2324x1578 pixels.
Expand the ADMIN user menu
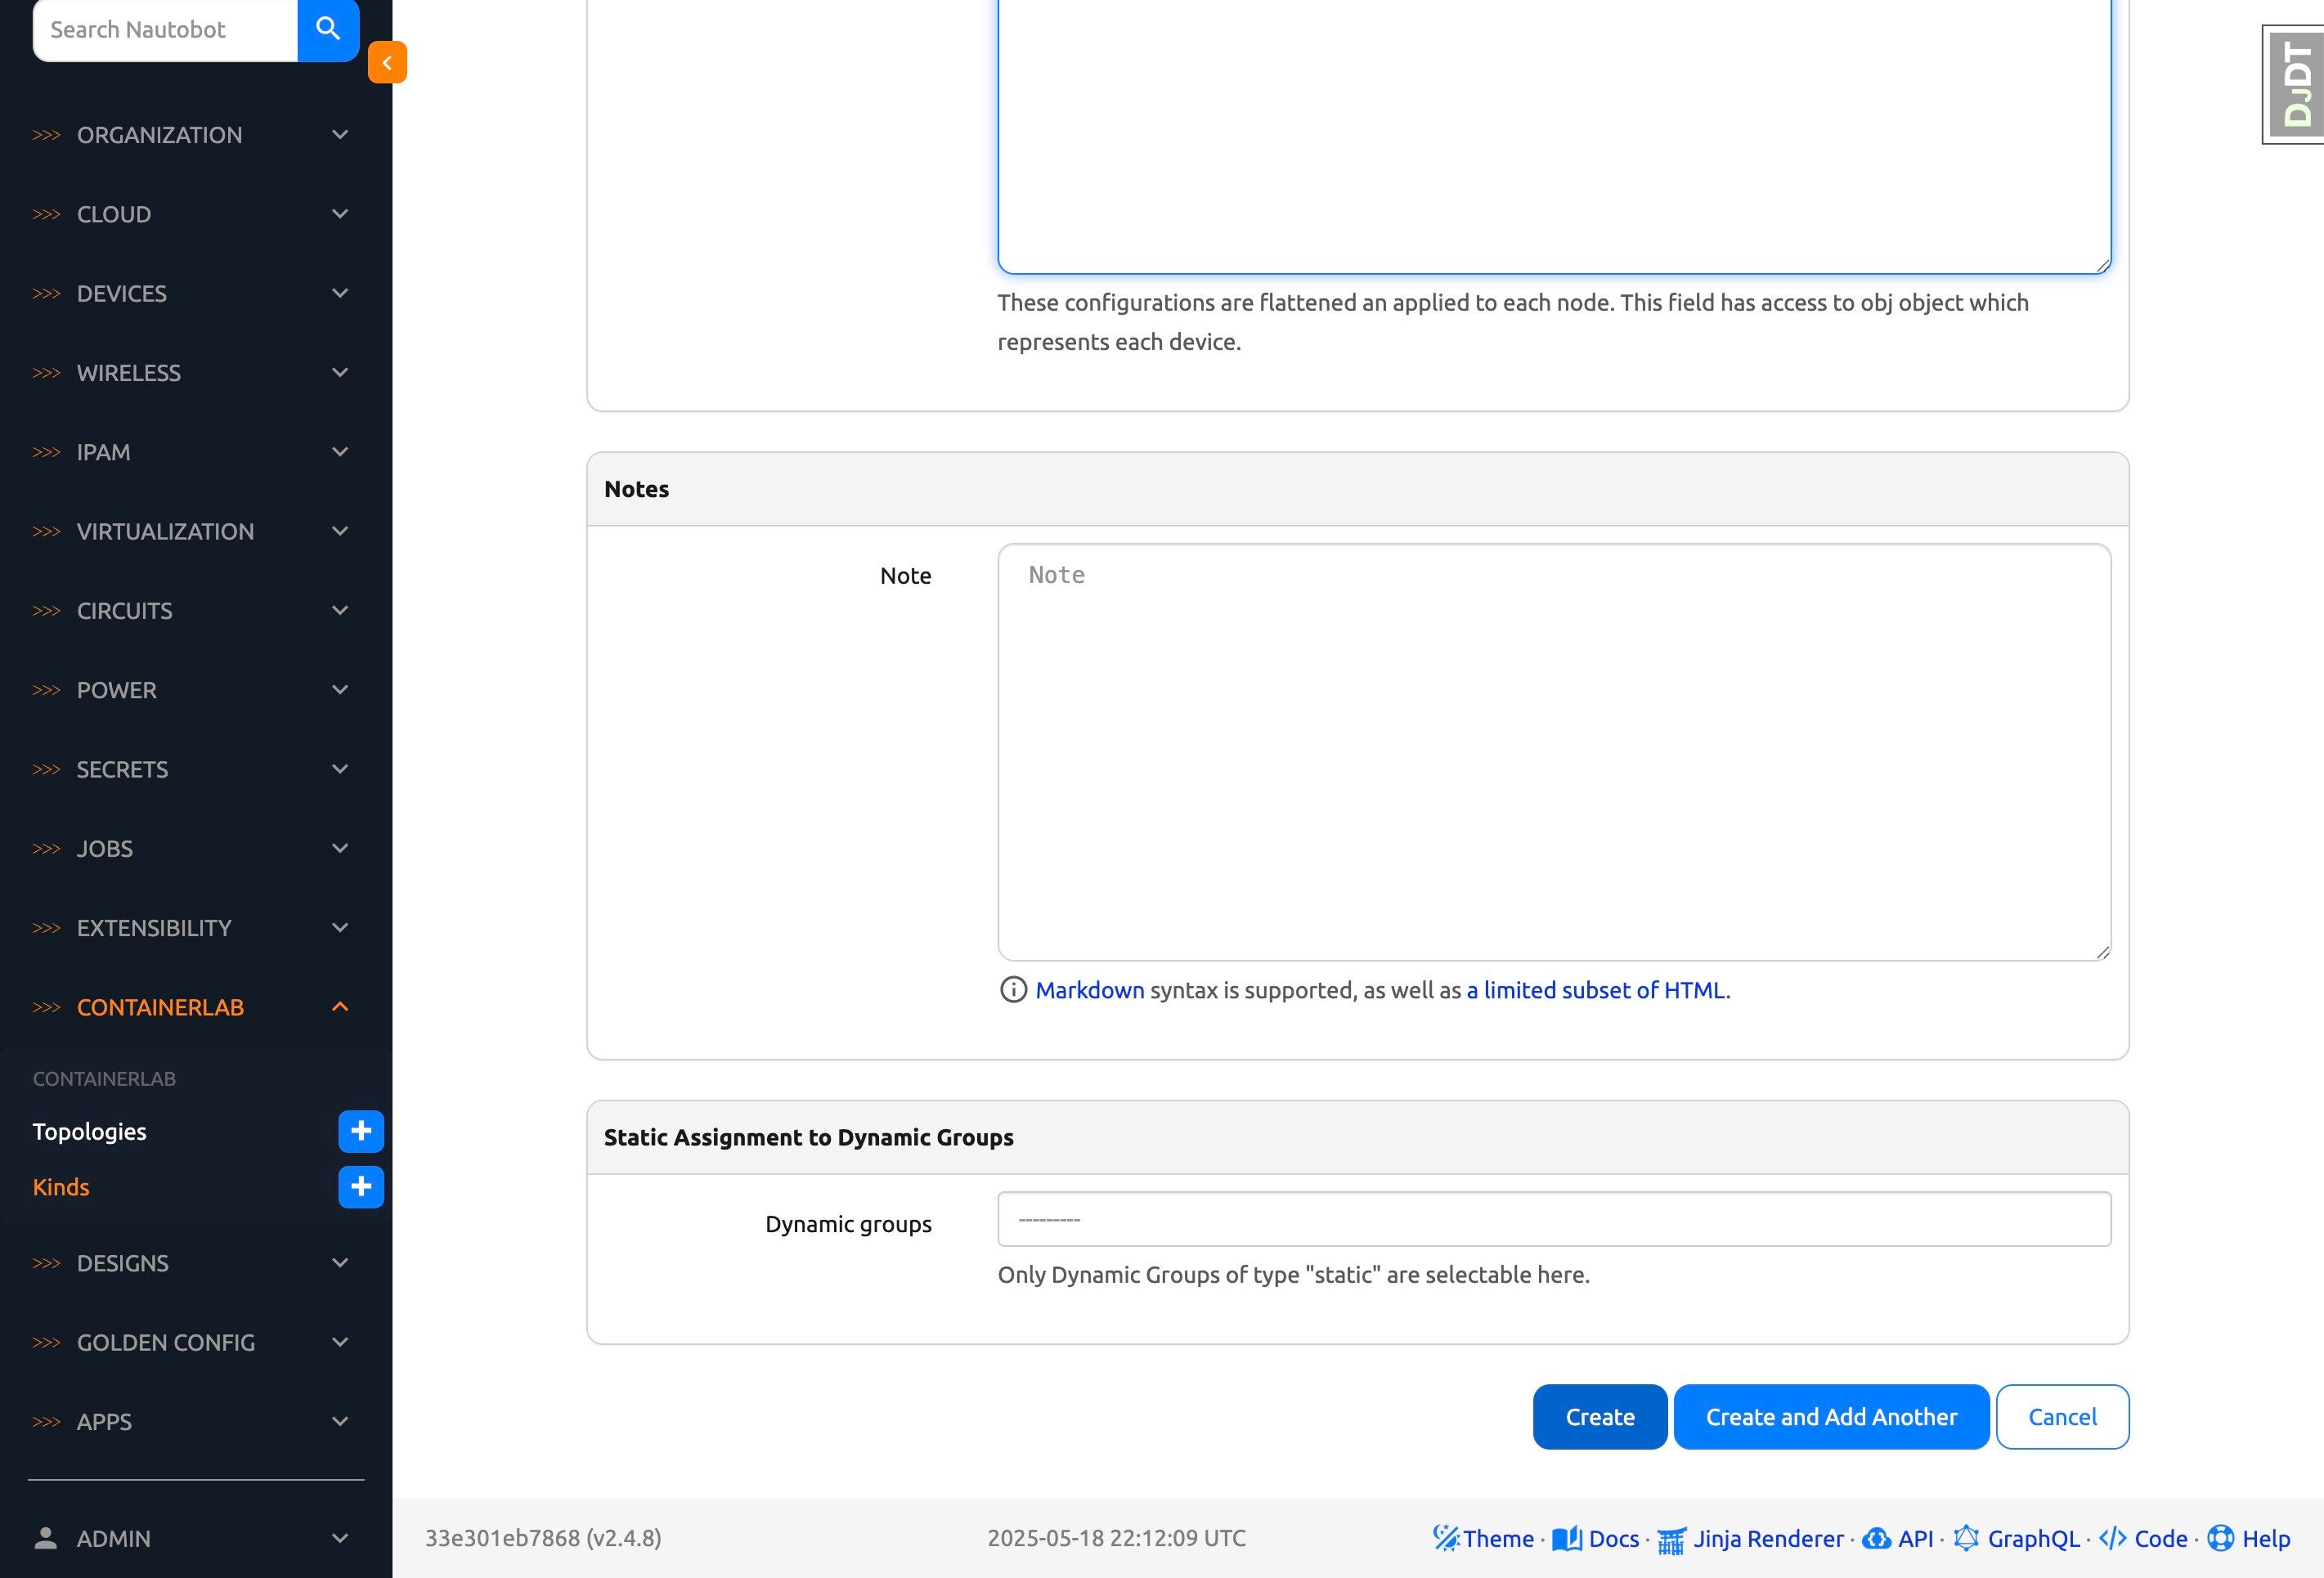[x=190, y=1538]
